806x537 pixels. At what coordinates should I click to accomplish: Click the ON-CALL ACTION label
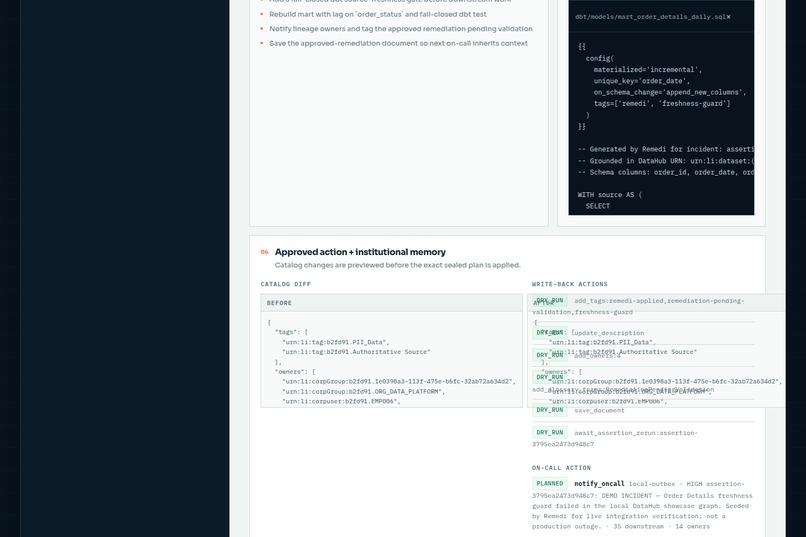click(x=561, y=468)
